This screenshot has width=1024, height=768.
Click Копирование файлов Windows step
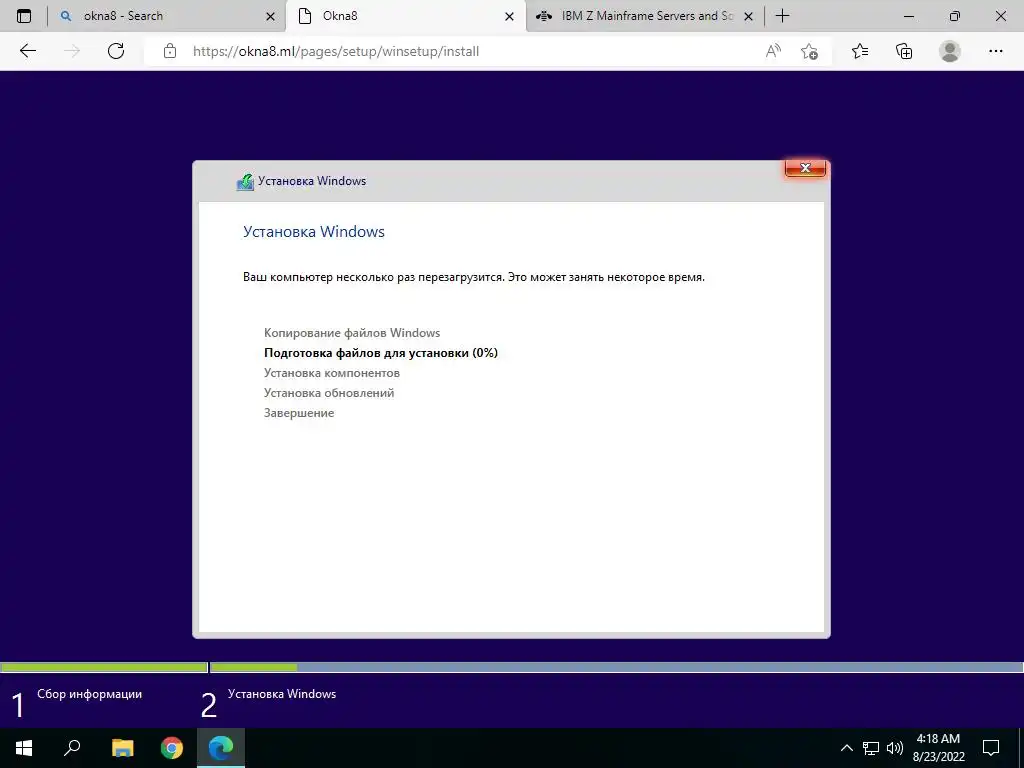(x=352, y=332)
